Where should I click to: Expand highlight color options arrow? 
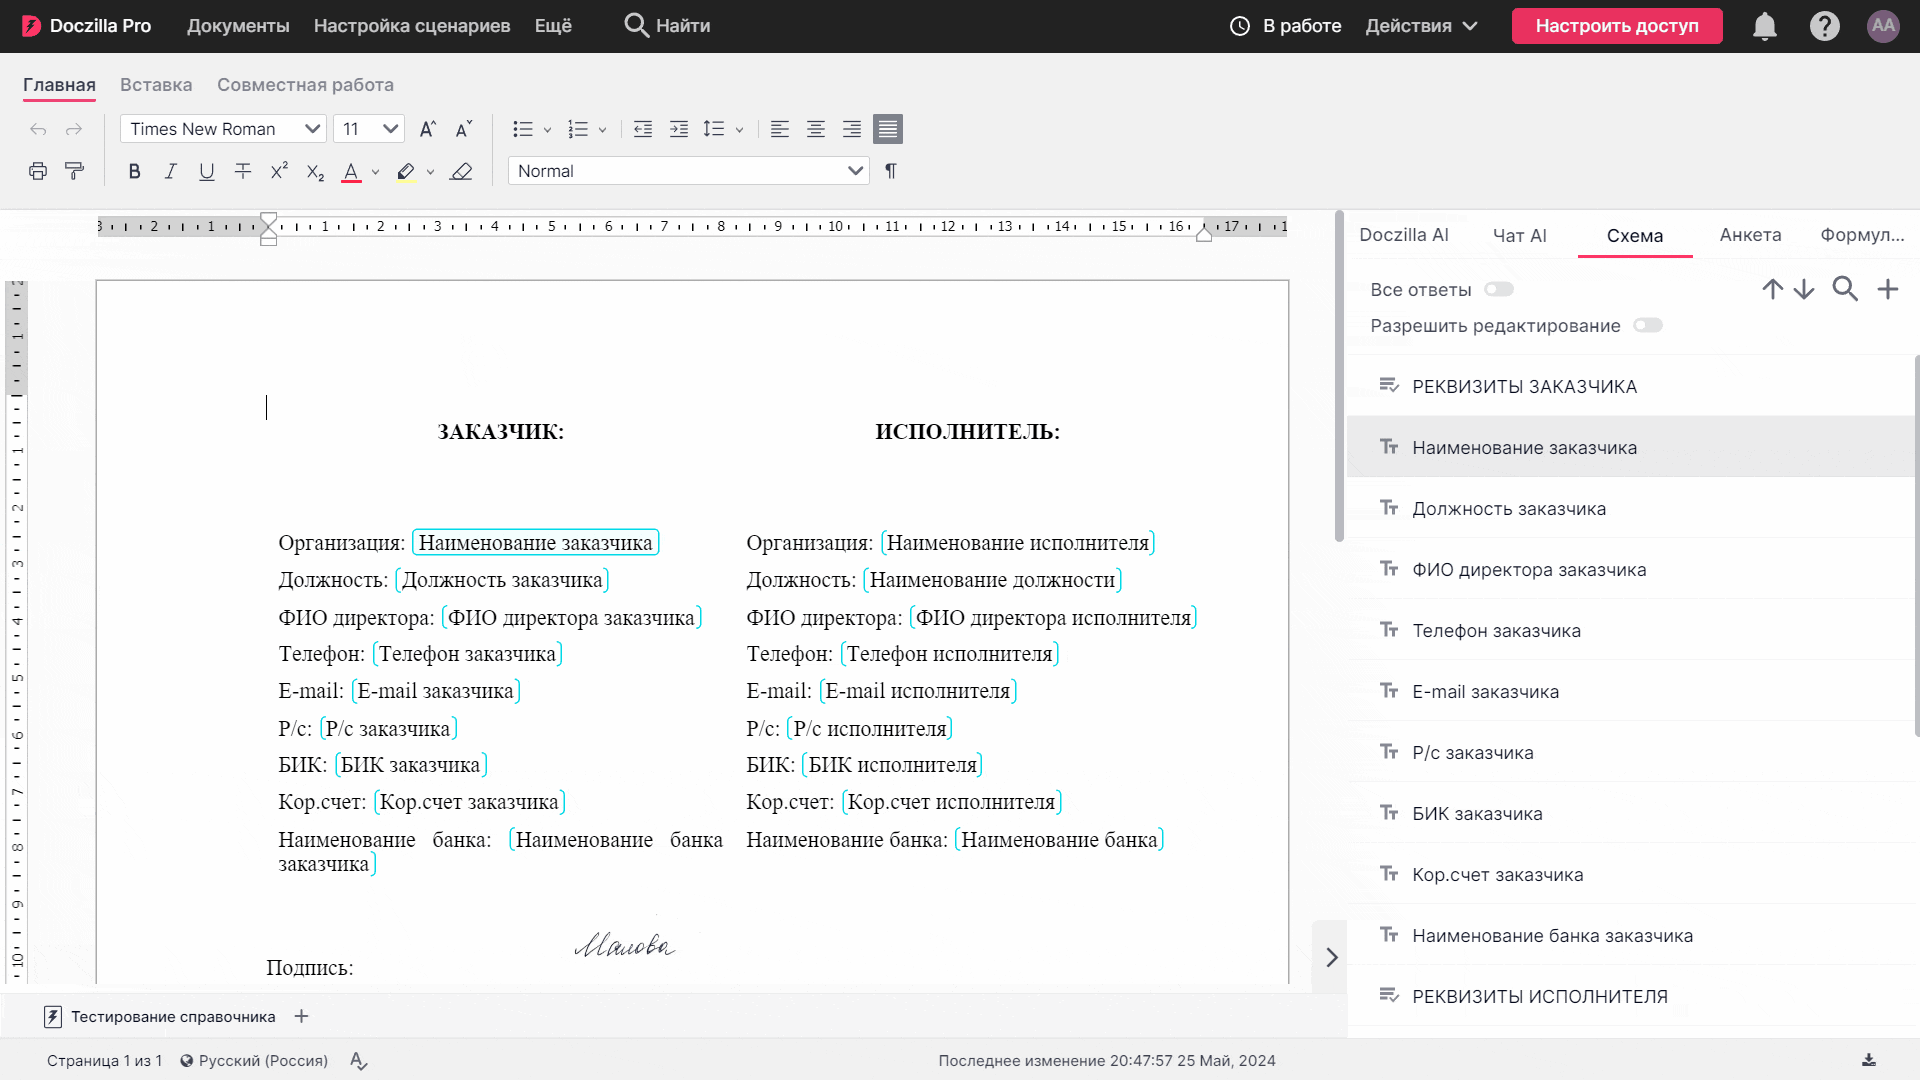tap(430, 172)
